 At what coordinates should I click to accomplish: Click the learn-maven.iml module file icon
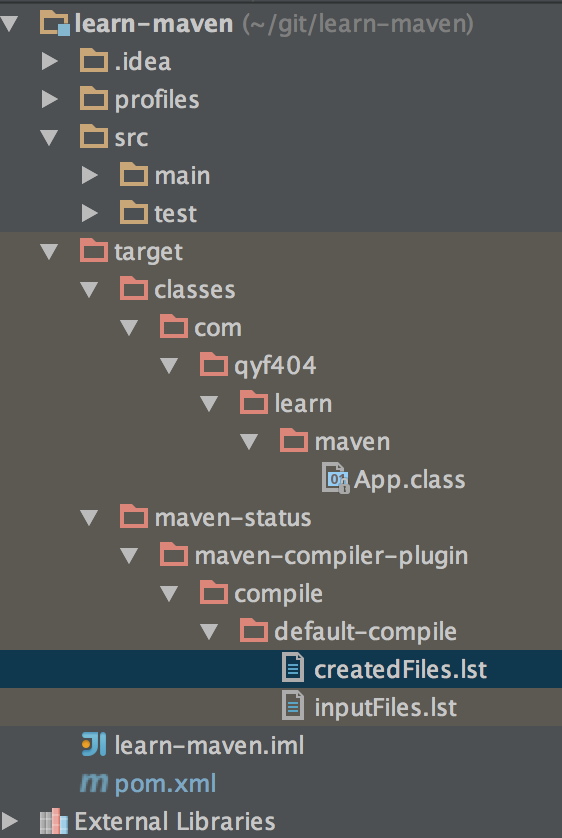point(93,744)
